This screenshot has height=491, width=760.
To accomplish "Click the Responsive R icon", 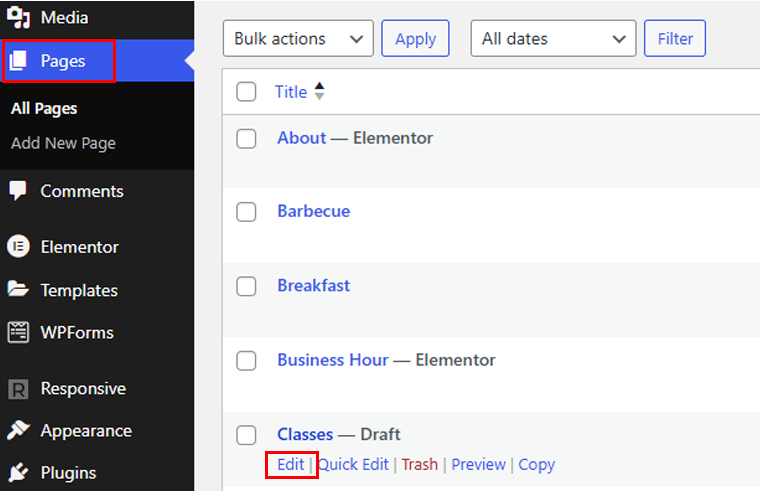I will click(x=18, y=389).
